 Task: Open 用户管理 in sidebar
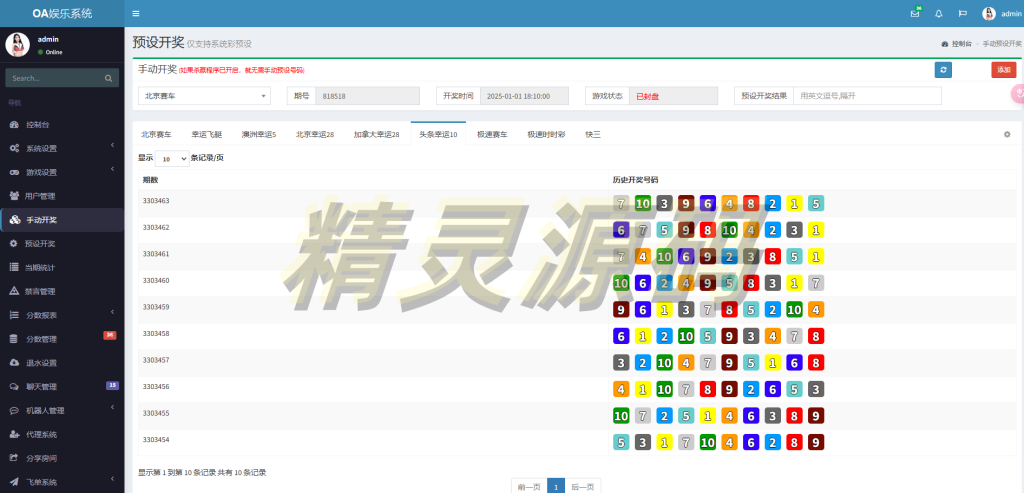[x=62, y=196]
